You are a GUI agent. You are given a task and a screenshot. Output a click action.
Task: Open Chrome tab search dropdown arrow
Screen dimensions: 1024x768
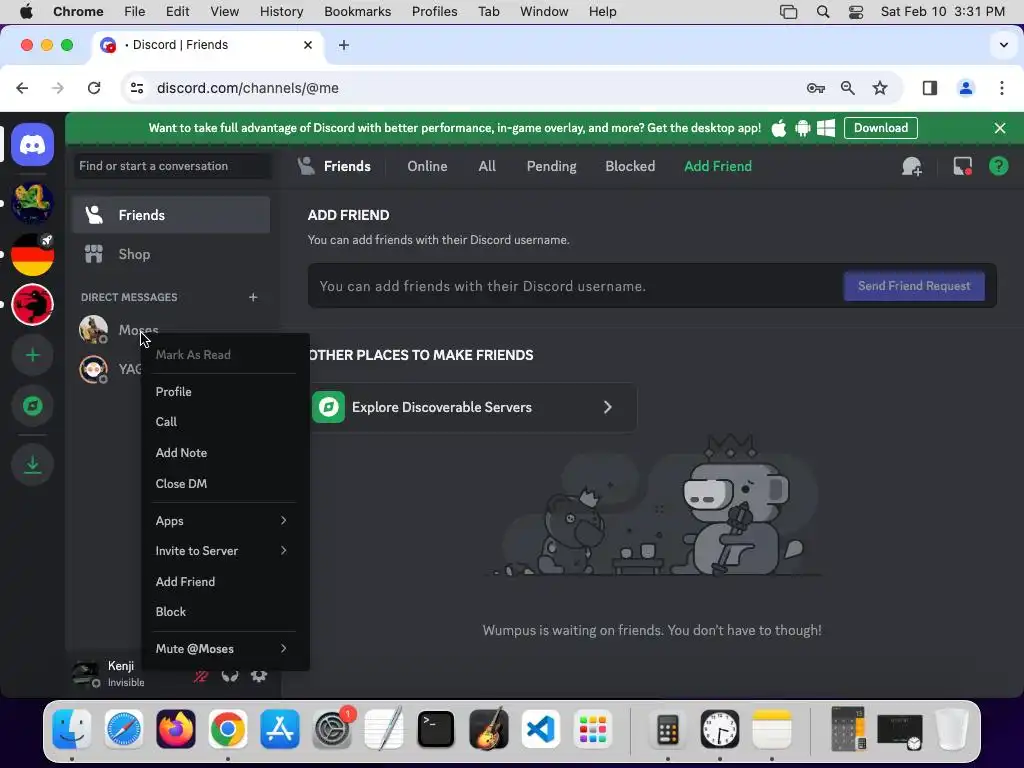tap(1003, 45)
